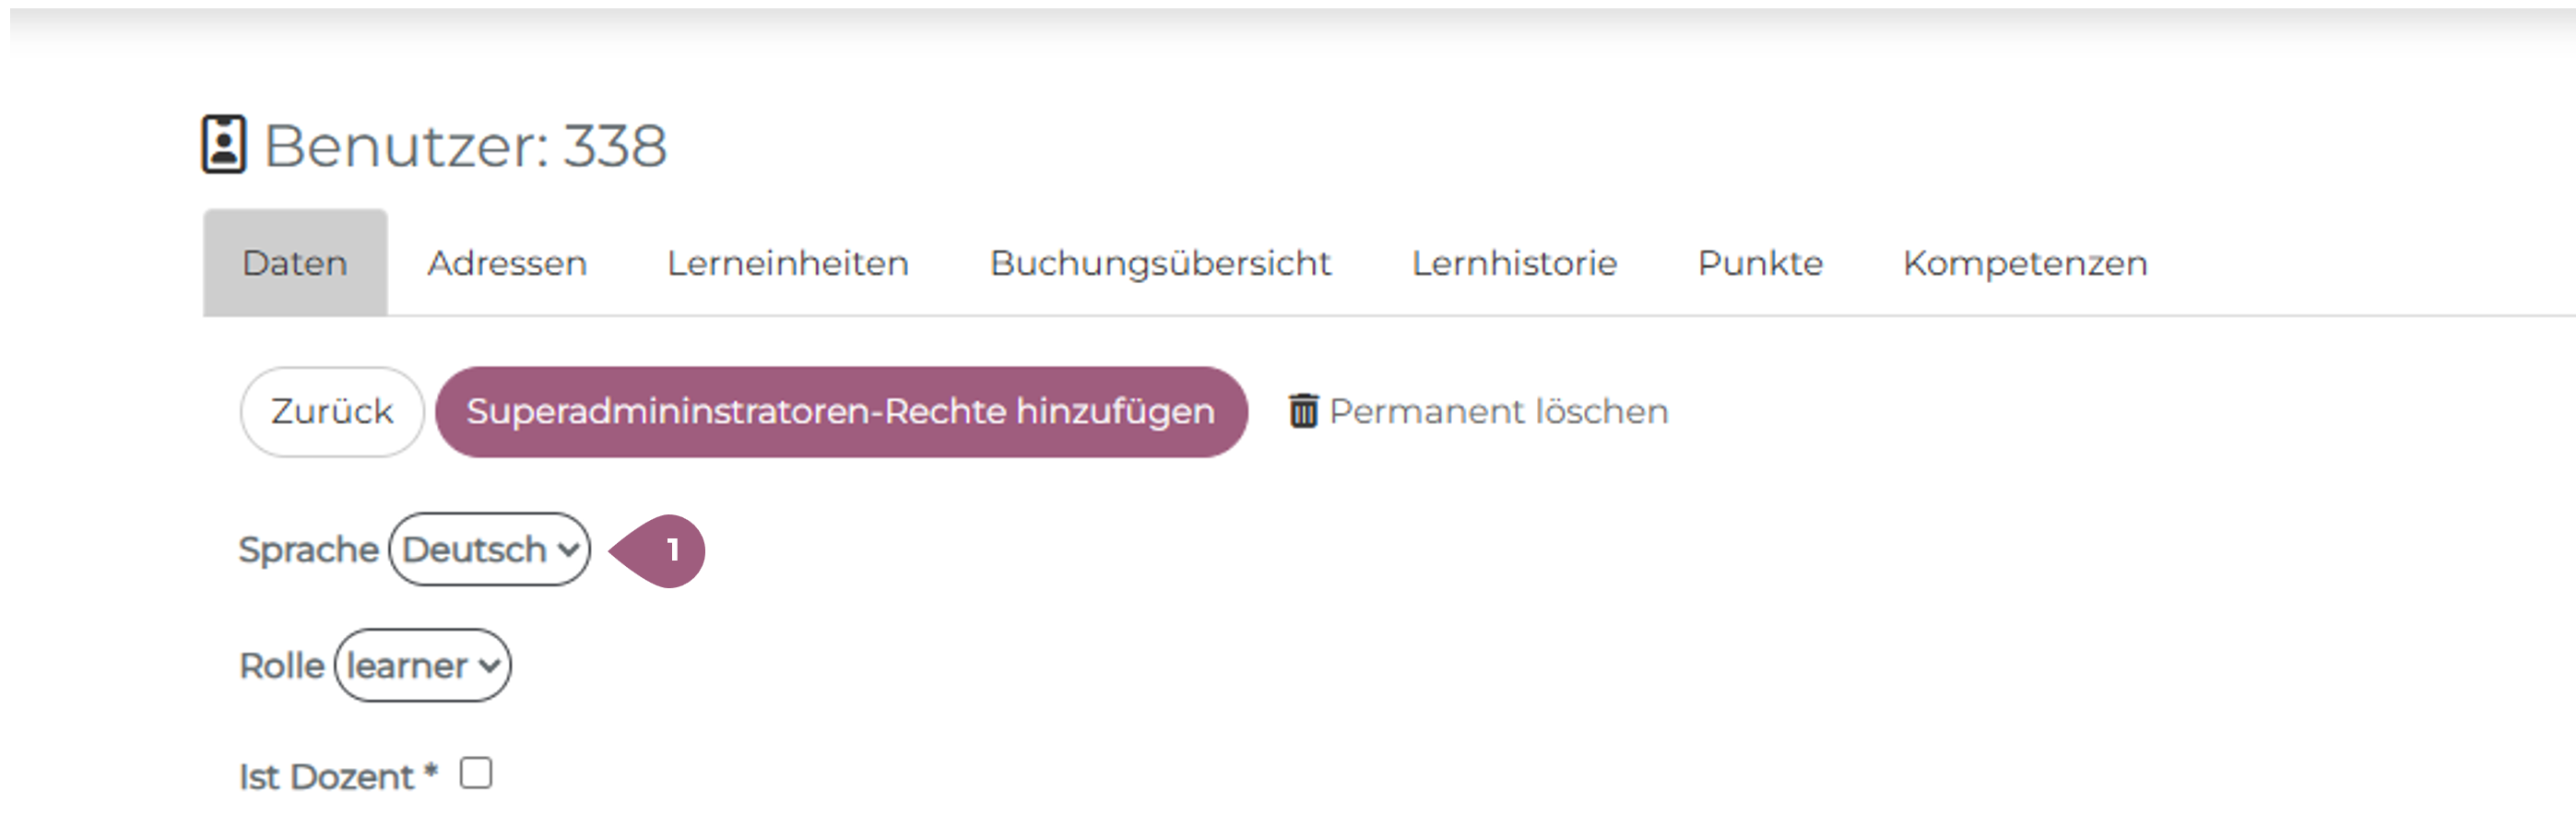
Task: Enable the Ist Dozent checkbox
Action: (476, 773)
